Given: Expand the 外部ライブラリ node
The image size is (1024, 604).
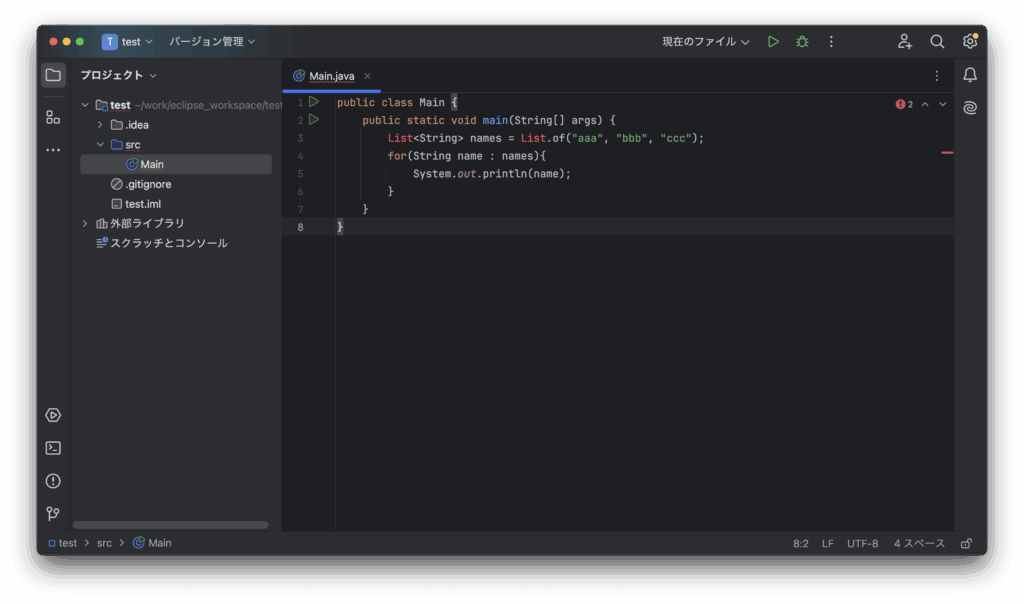Looking at the screenshot, I should coord(85,224).
